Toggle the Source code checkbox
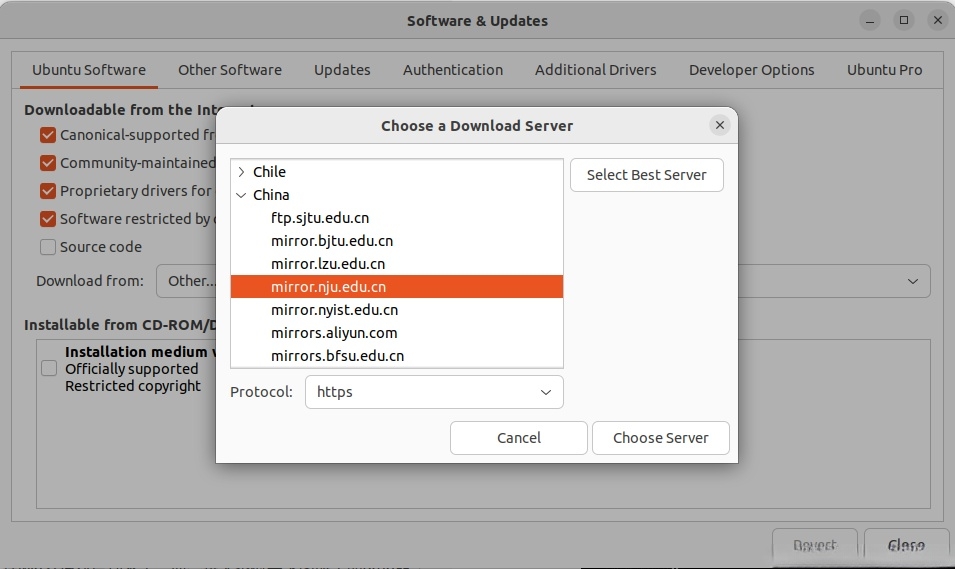The image size is (955, 569). [48, 247]
